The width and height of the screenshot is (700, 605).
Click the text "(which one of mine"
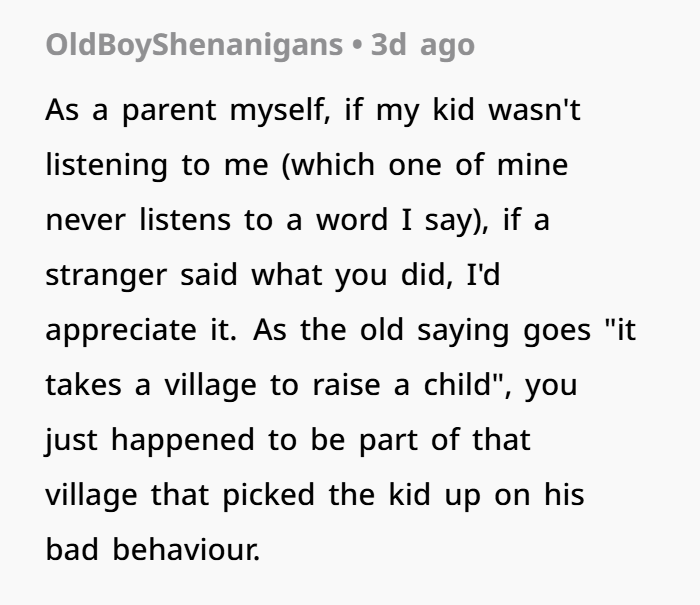tap(425, 165)
